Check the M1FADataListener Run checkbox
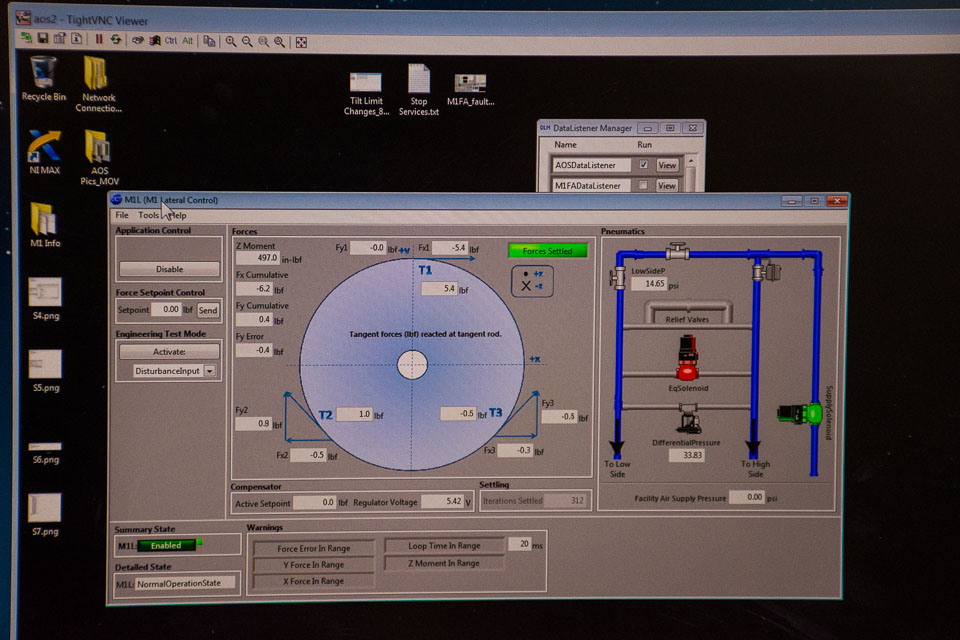Image resolution: width=960 pixels, height=640 pixels. tap(643, 185)
